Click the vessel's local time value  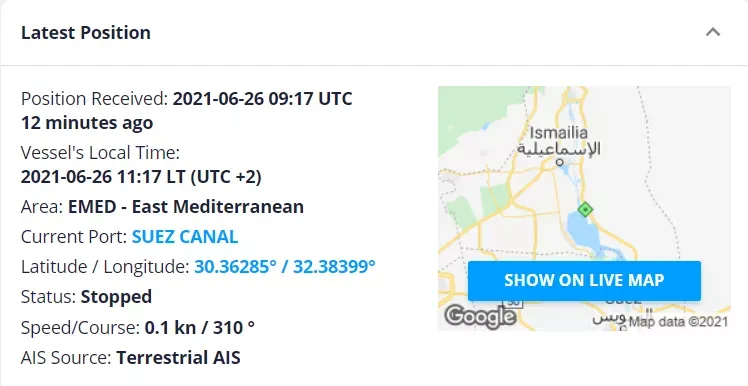coord(141,177)
